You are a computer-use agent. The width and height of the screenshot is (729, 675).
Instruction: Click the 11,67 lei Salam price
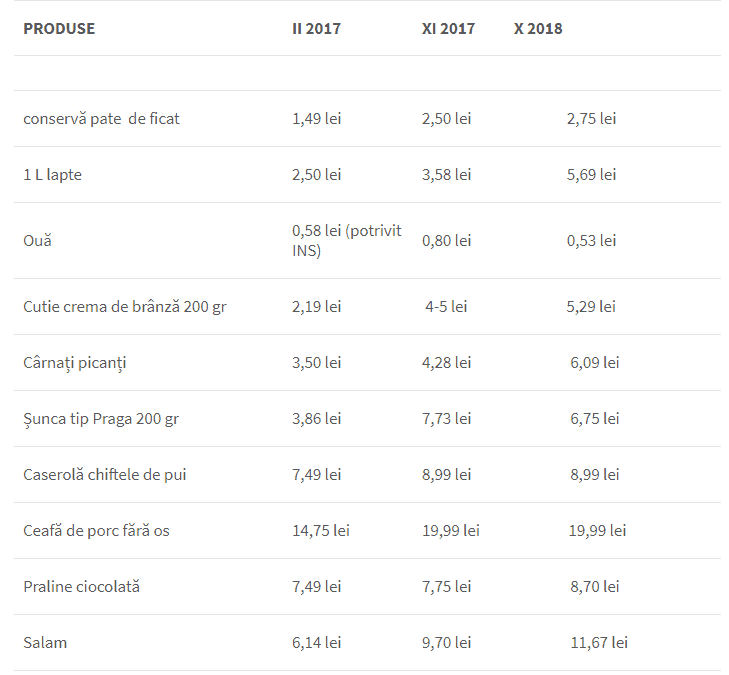(x=599, y=642)
